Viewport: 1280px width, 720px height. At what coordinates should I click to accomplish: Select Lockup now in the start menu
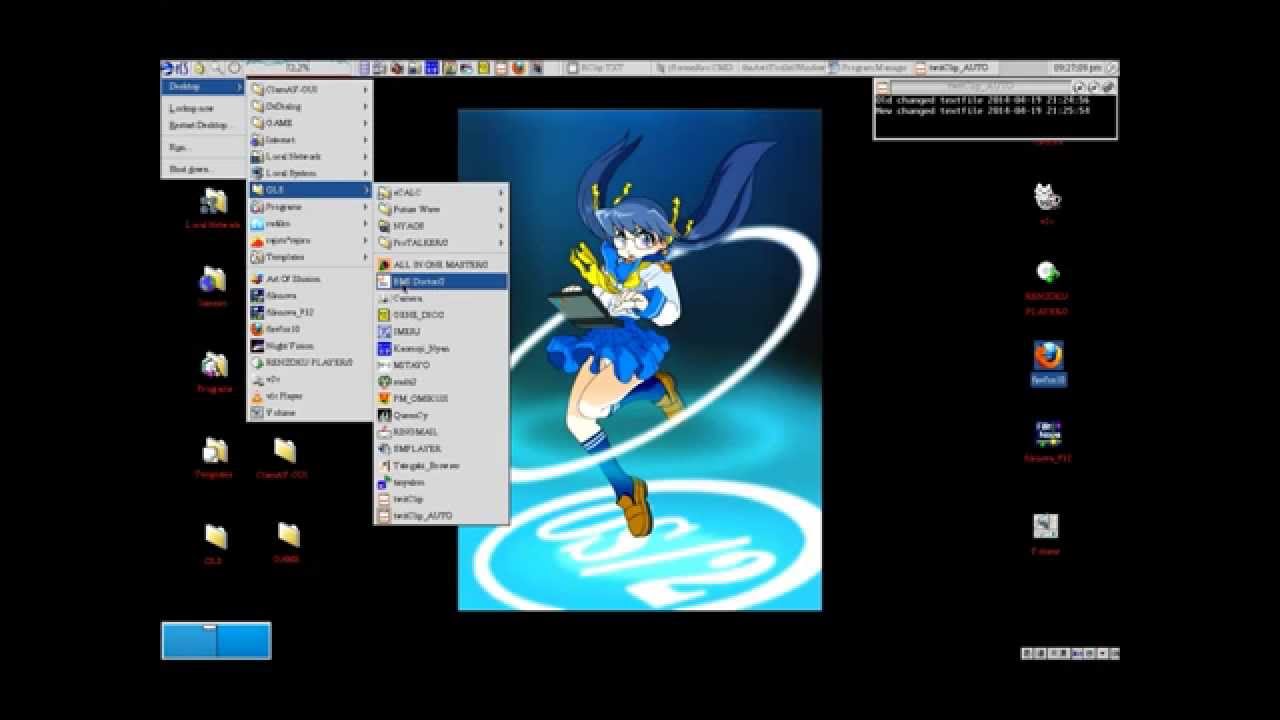click(203, 107)
